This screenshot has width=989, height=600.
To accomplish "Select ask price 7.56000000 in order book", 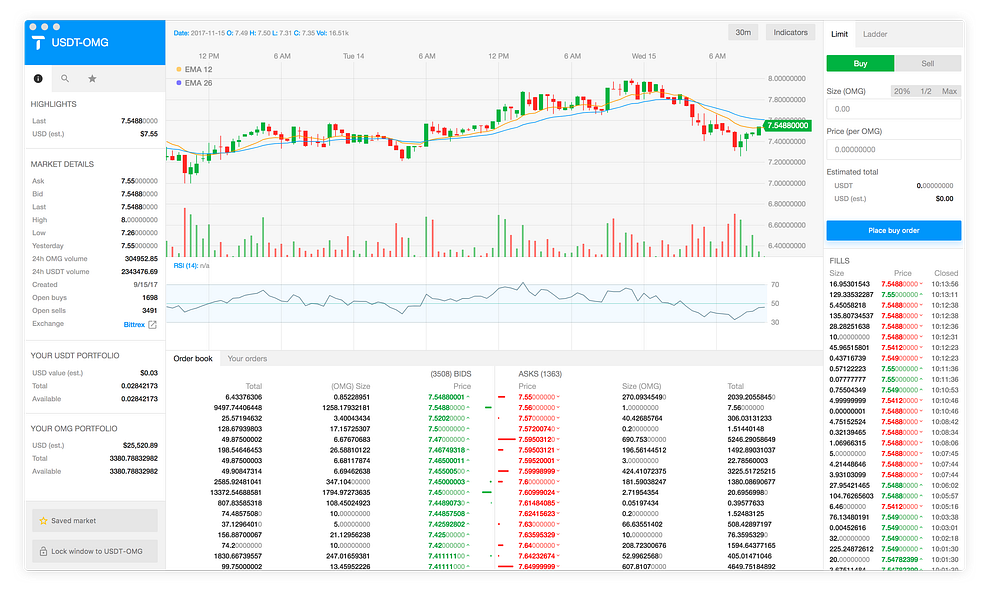I will (x=537, y=408).
